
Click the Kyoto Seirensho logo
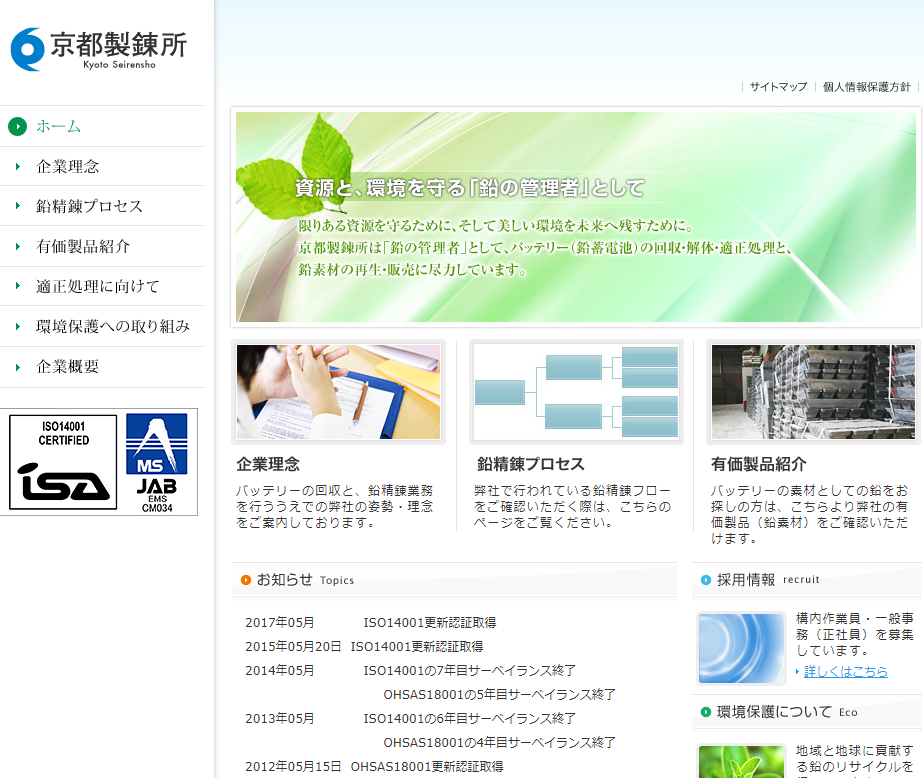(98, 49)
